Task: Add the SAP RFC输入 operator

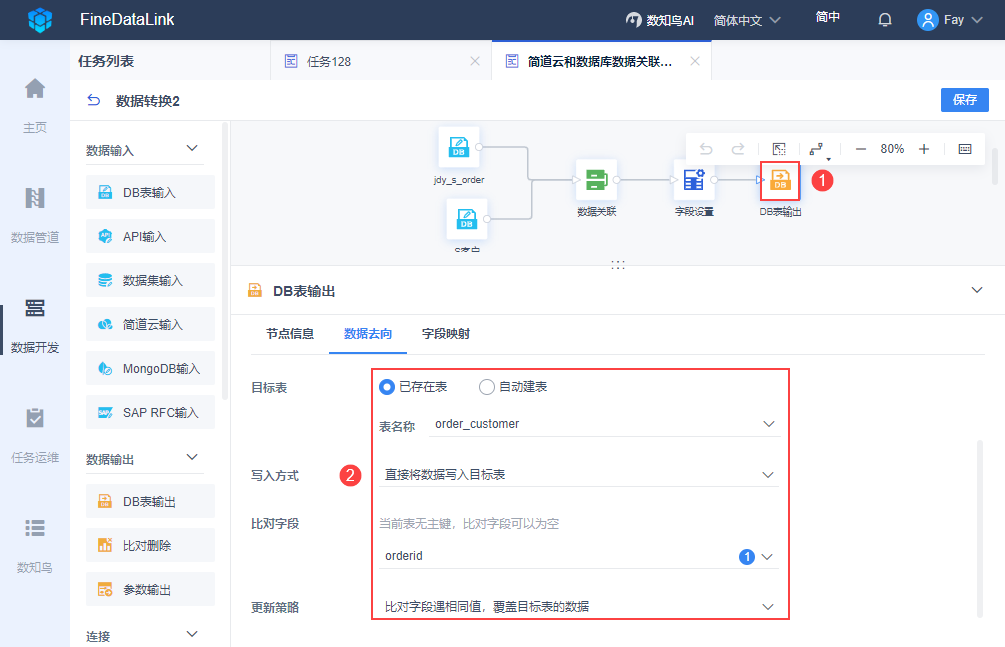Action: [x=150, y=412]
